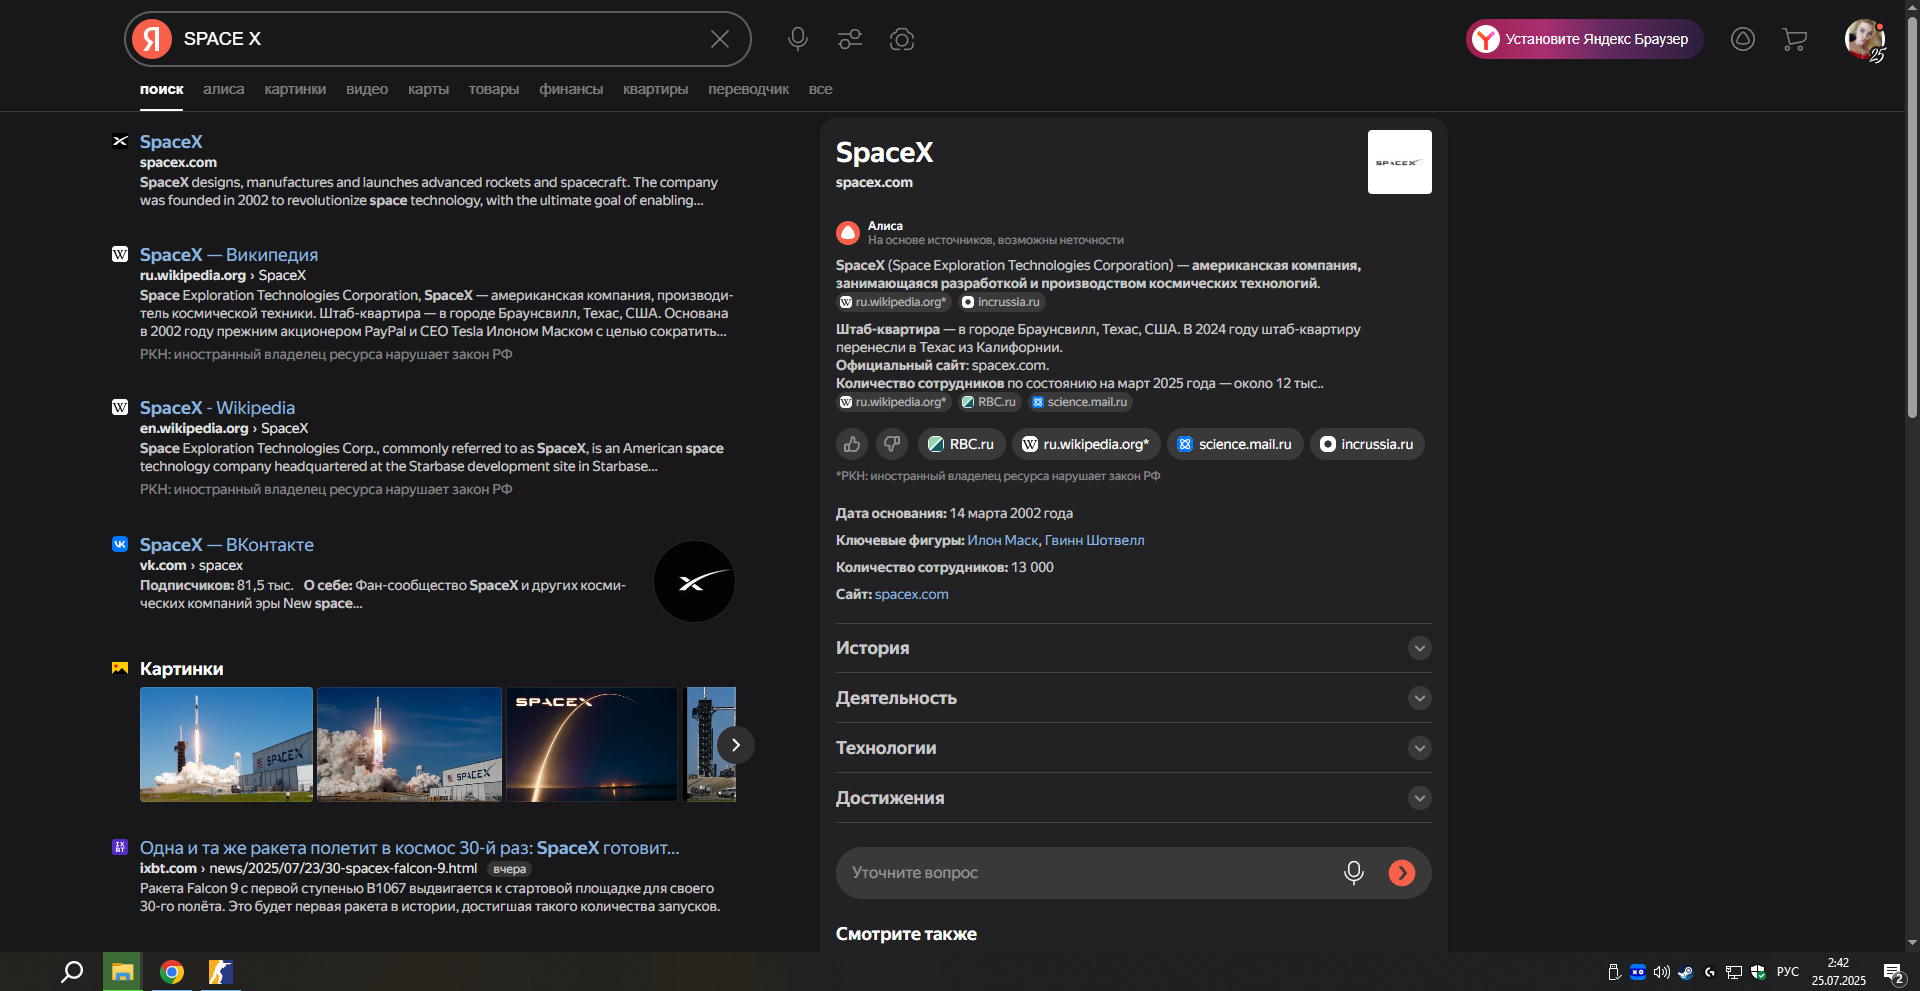Expand the Достижения section
The height and width of the screenshot is (991, 1920).
[x=1419, y=798]
